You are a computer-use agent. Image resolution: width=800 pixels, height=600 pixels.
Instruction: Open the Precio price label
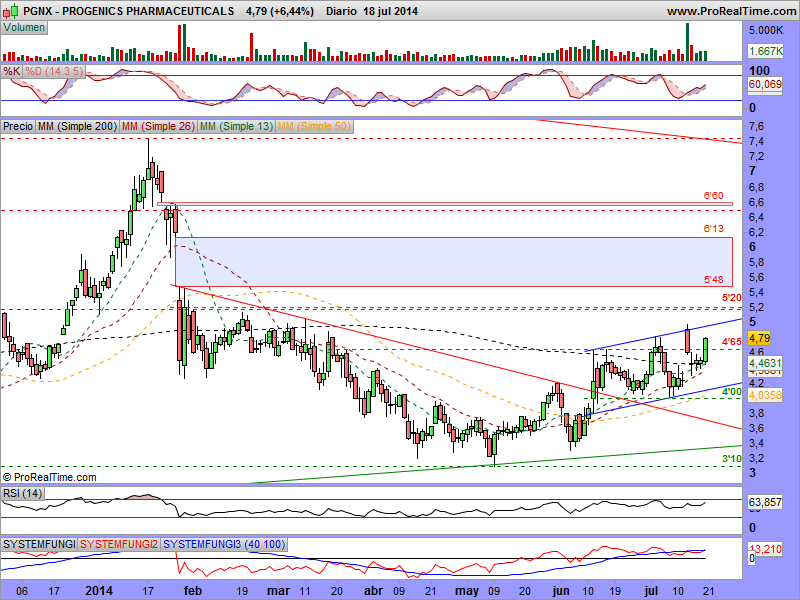click(x=18, y=126)
